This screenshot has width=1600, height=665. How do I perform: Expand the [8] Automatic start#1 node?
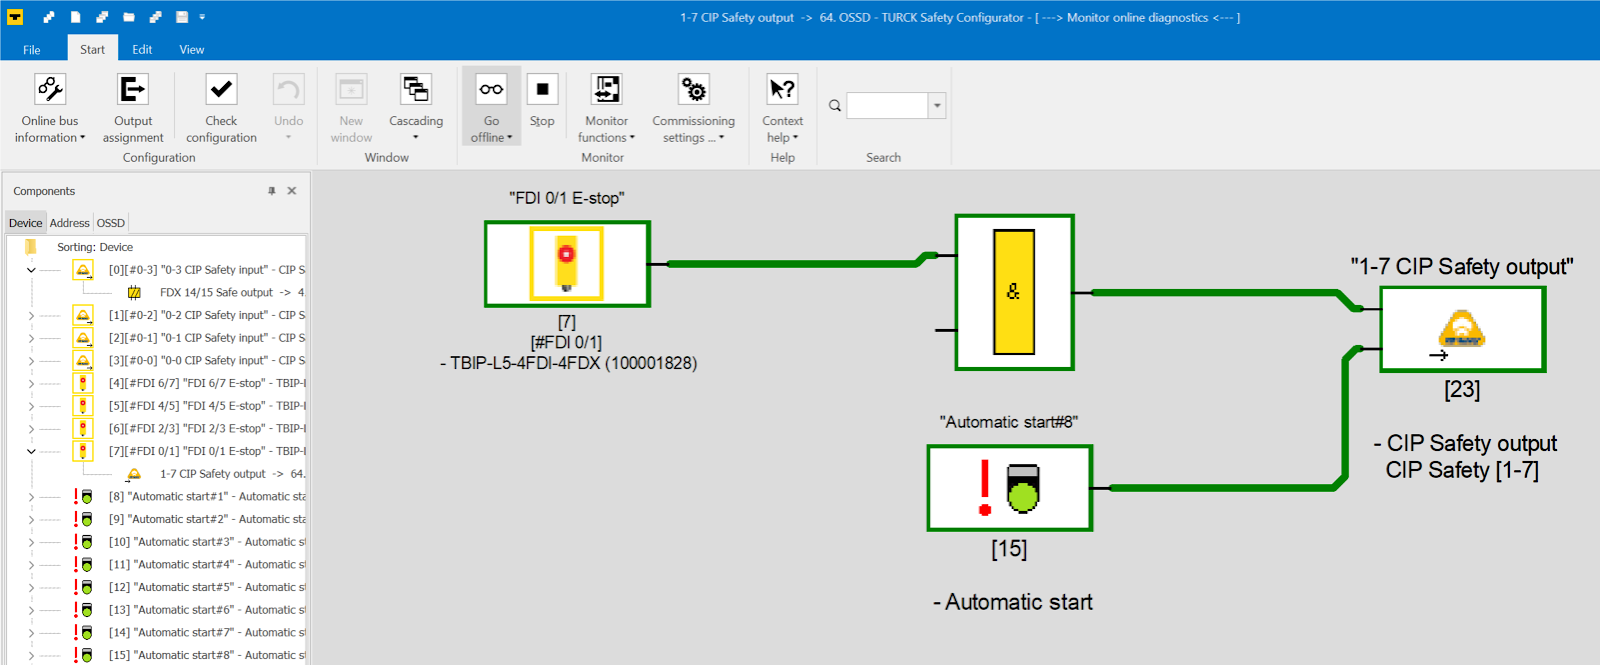pos(31,497)
